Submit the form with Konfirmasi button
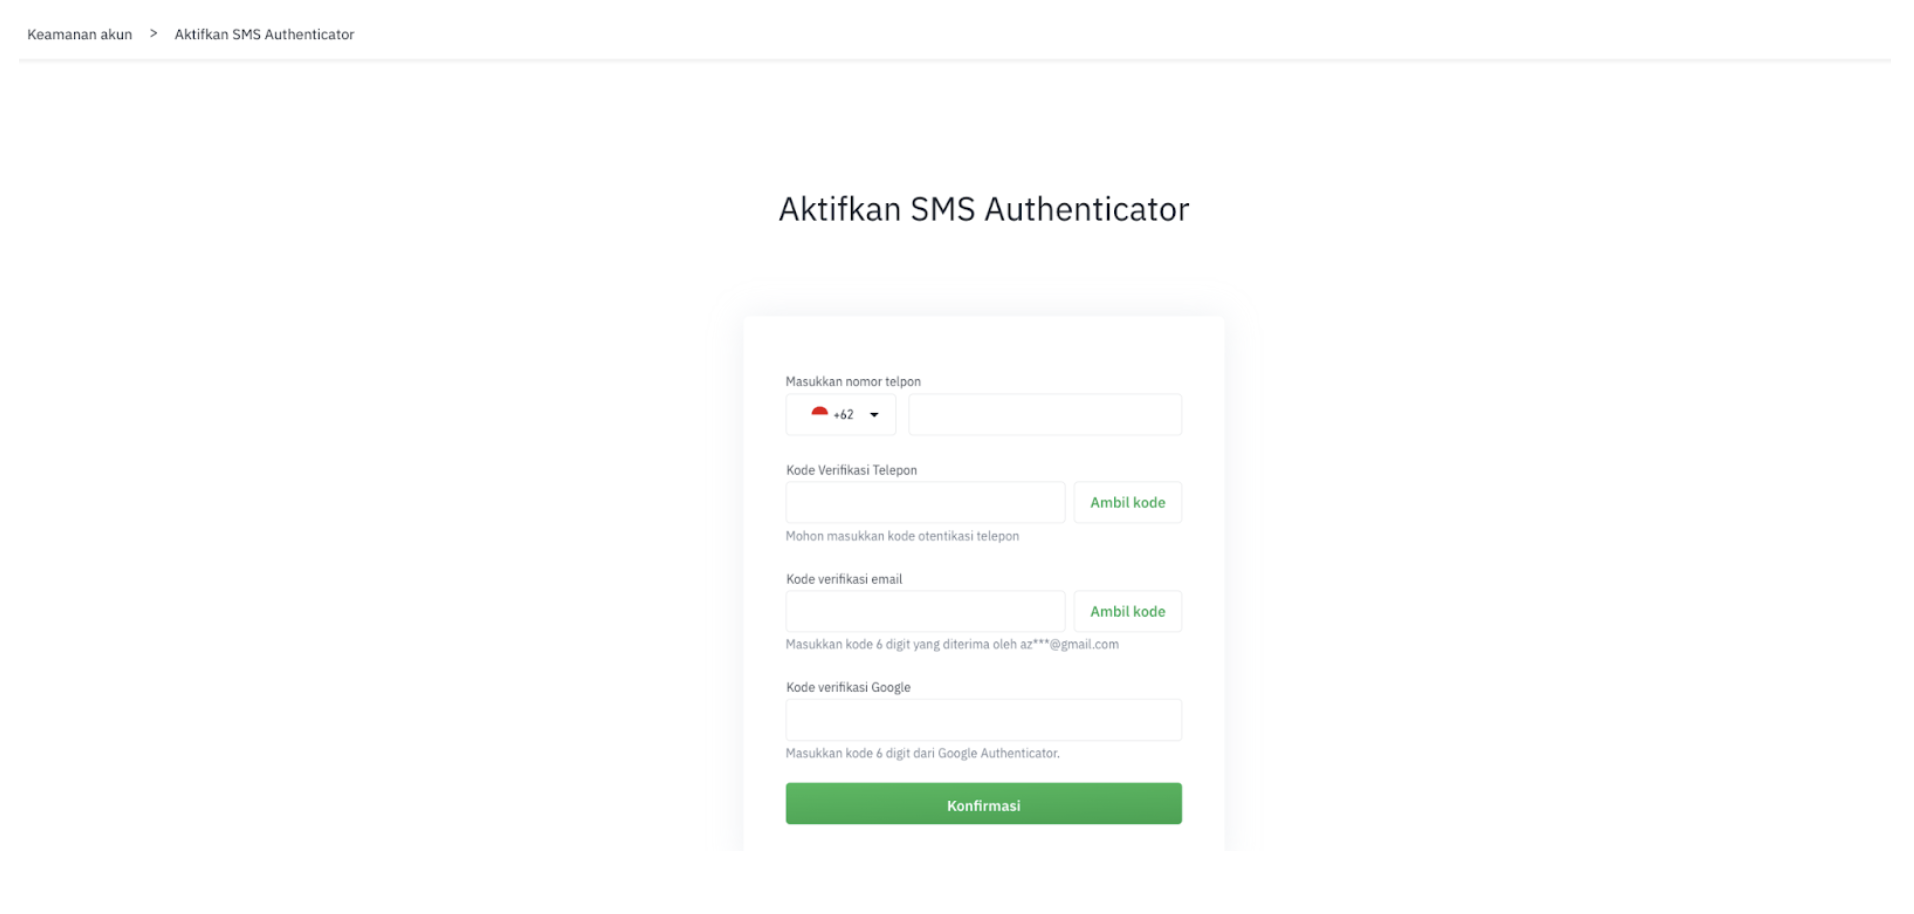This screenshot has height=914, width=1914. (x=984, y=804)
